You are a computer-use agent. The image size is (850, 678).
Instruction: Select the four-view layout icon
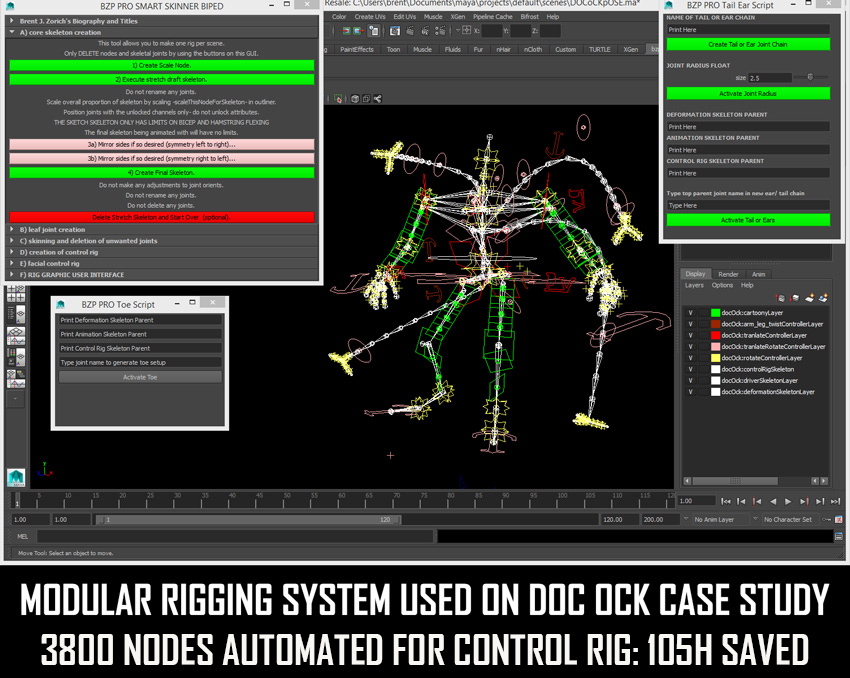click(16, 294)
